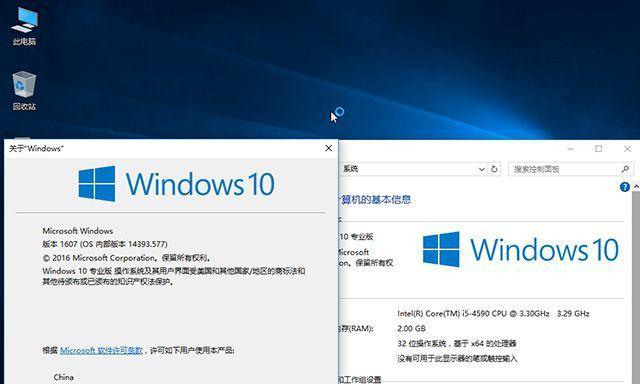
Task: Select the pen or touch input unavailable text
Action: [457, 358]
